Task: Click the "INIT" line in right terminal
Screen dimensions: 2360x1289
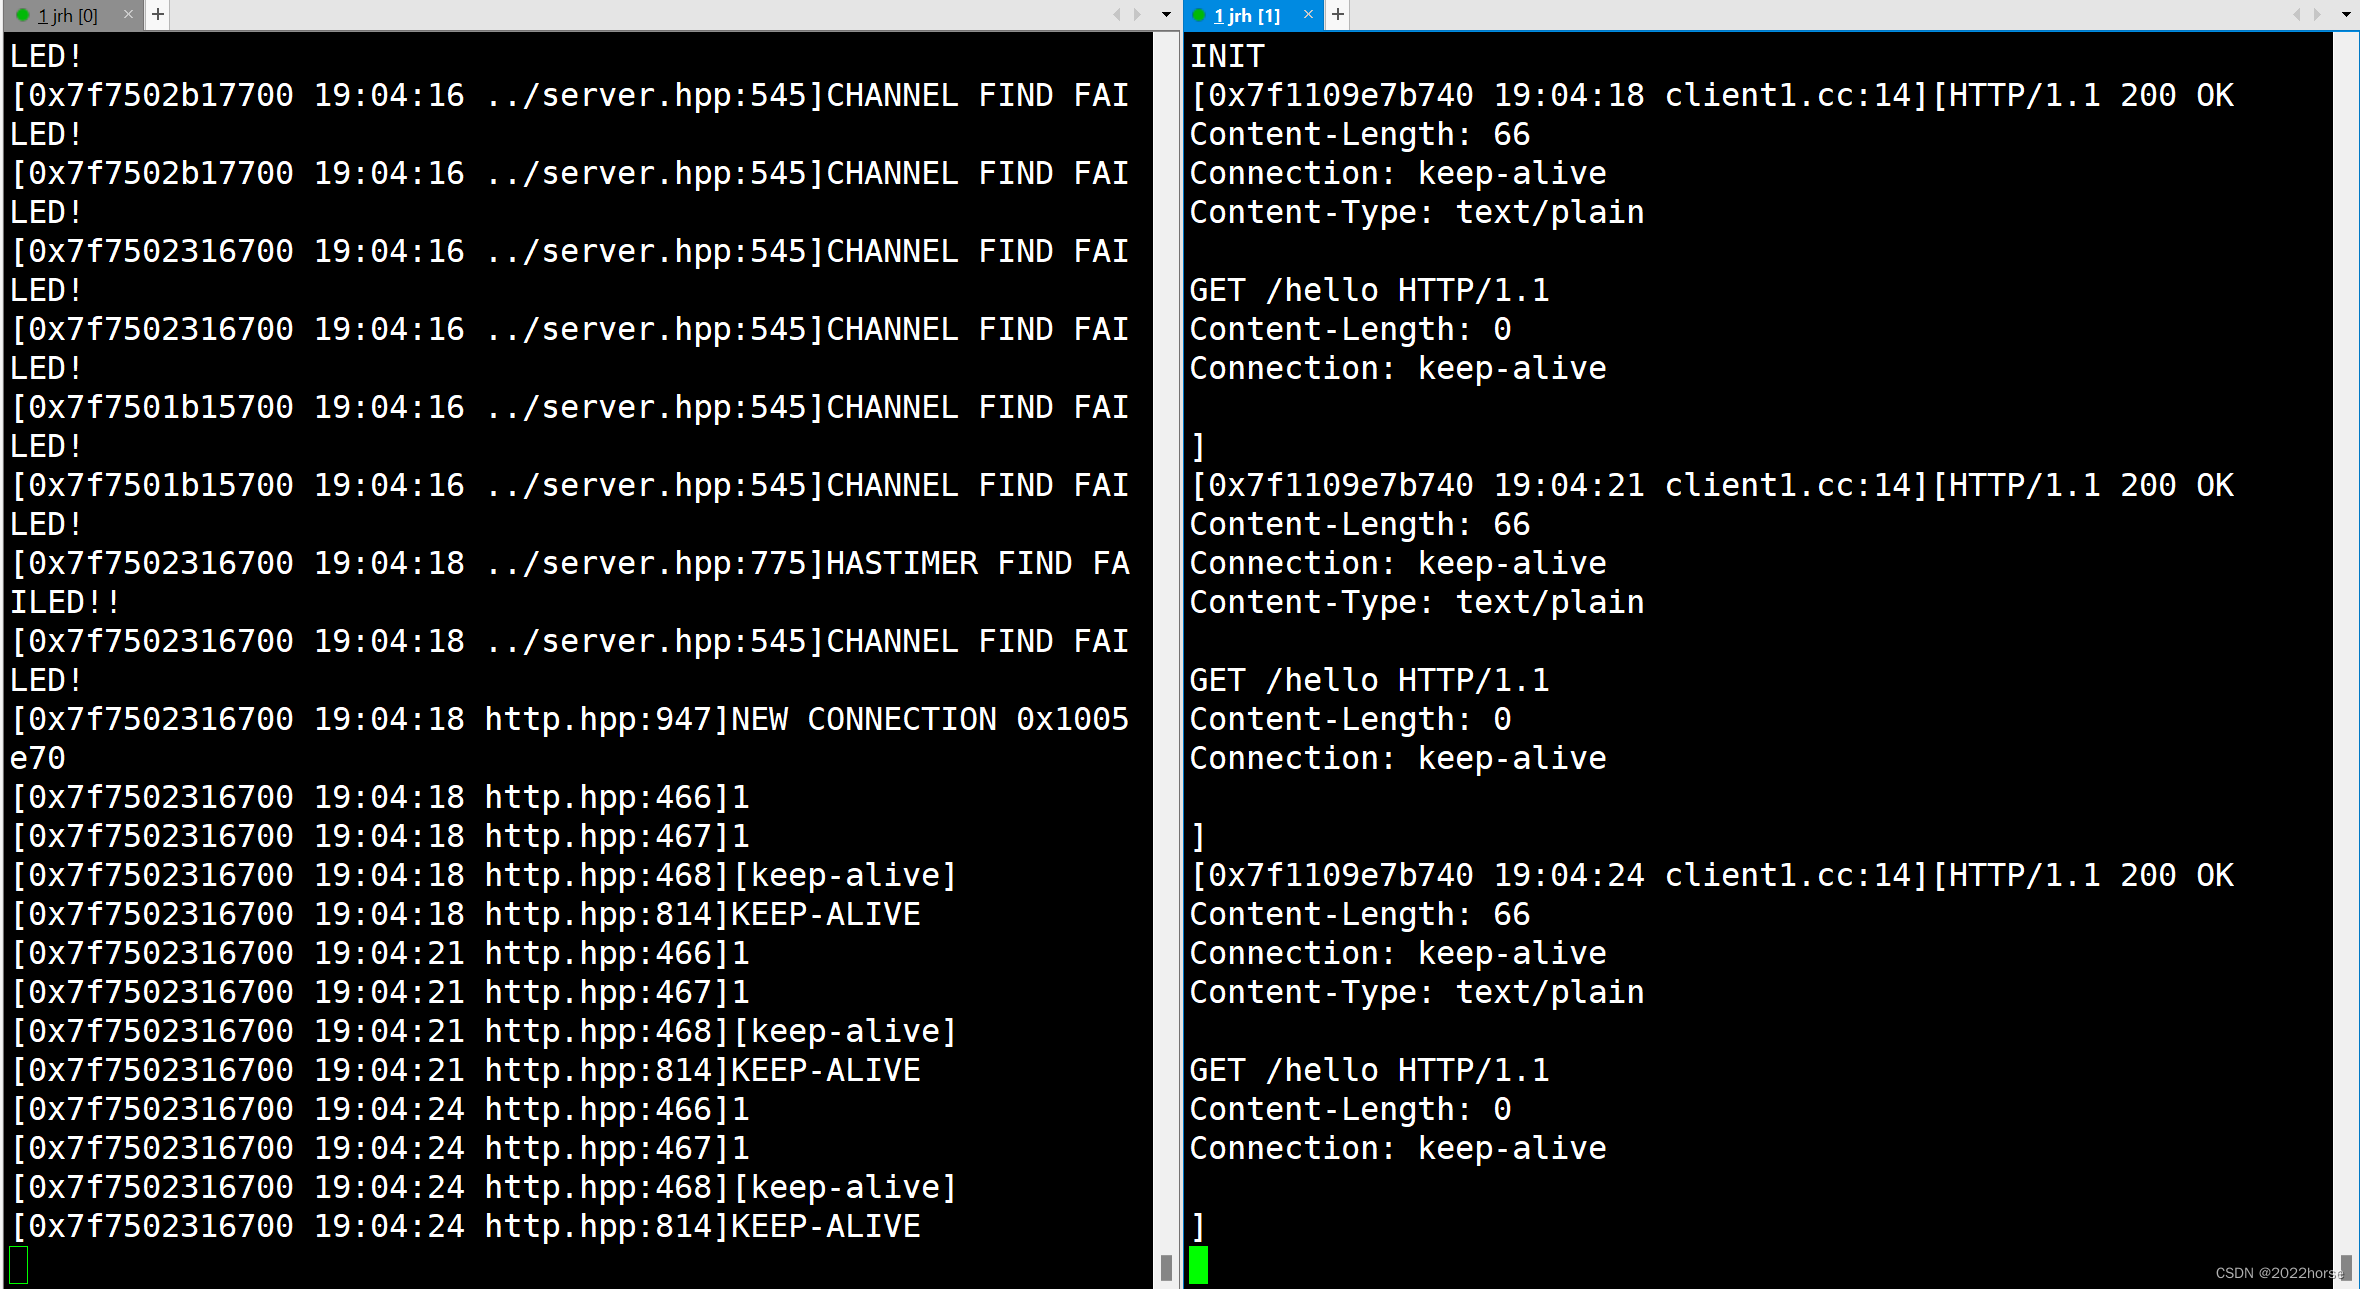Action: click(1227, 57)
